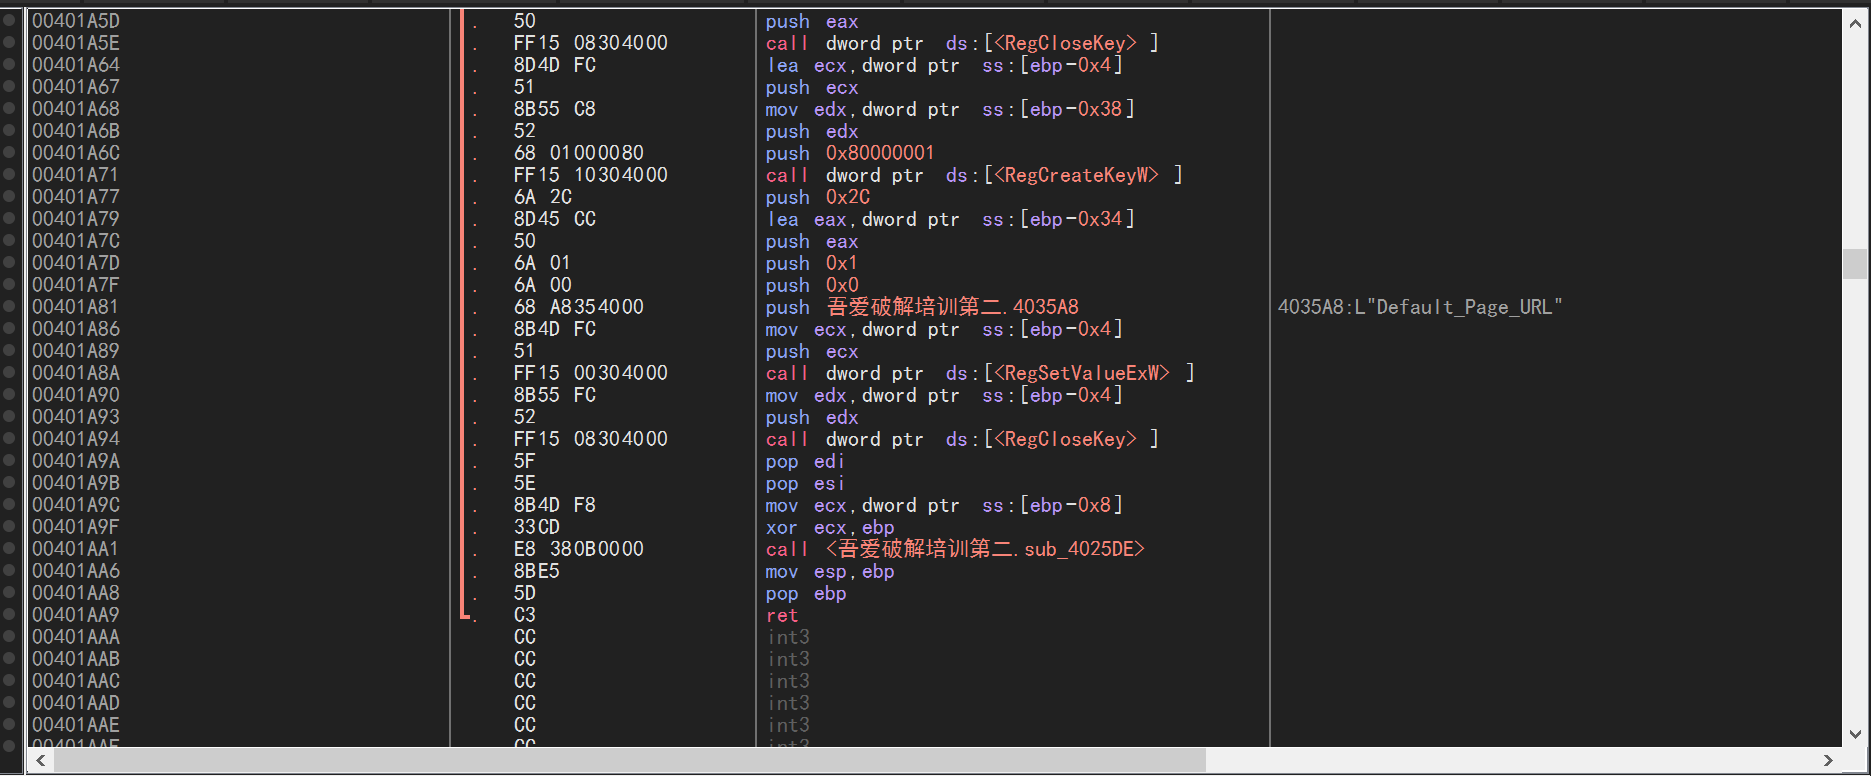Click the Default_Page_URL comment
Screen dimensions: 1871x776
coord(1420,307)
